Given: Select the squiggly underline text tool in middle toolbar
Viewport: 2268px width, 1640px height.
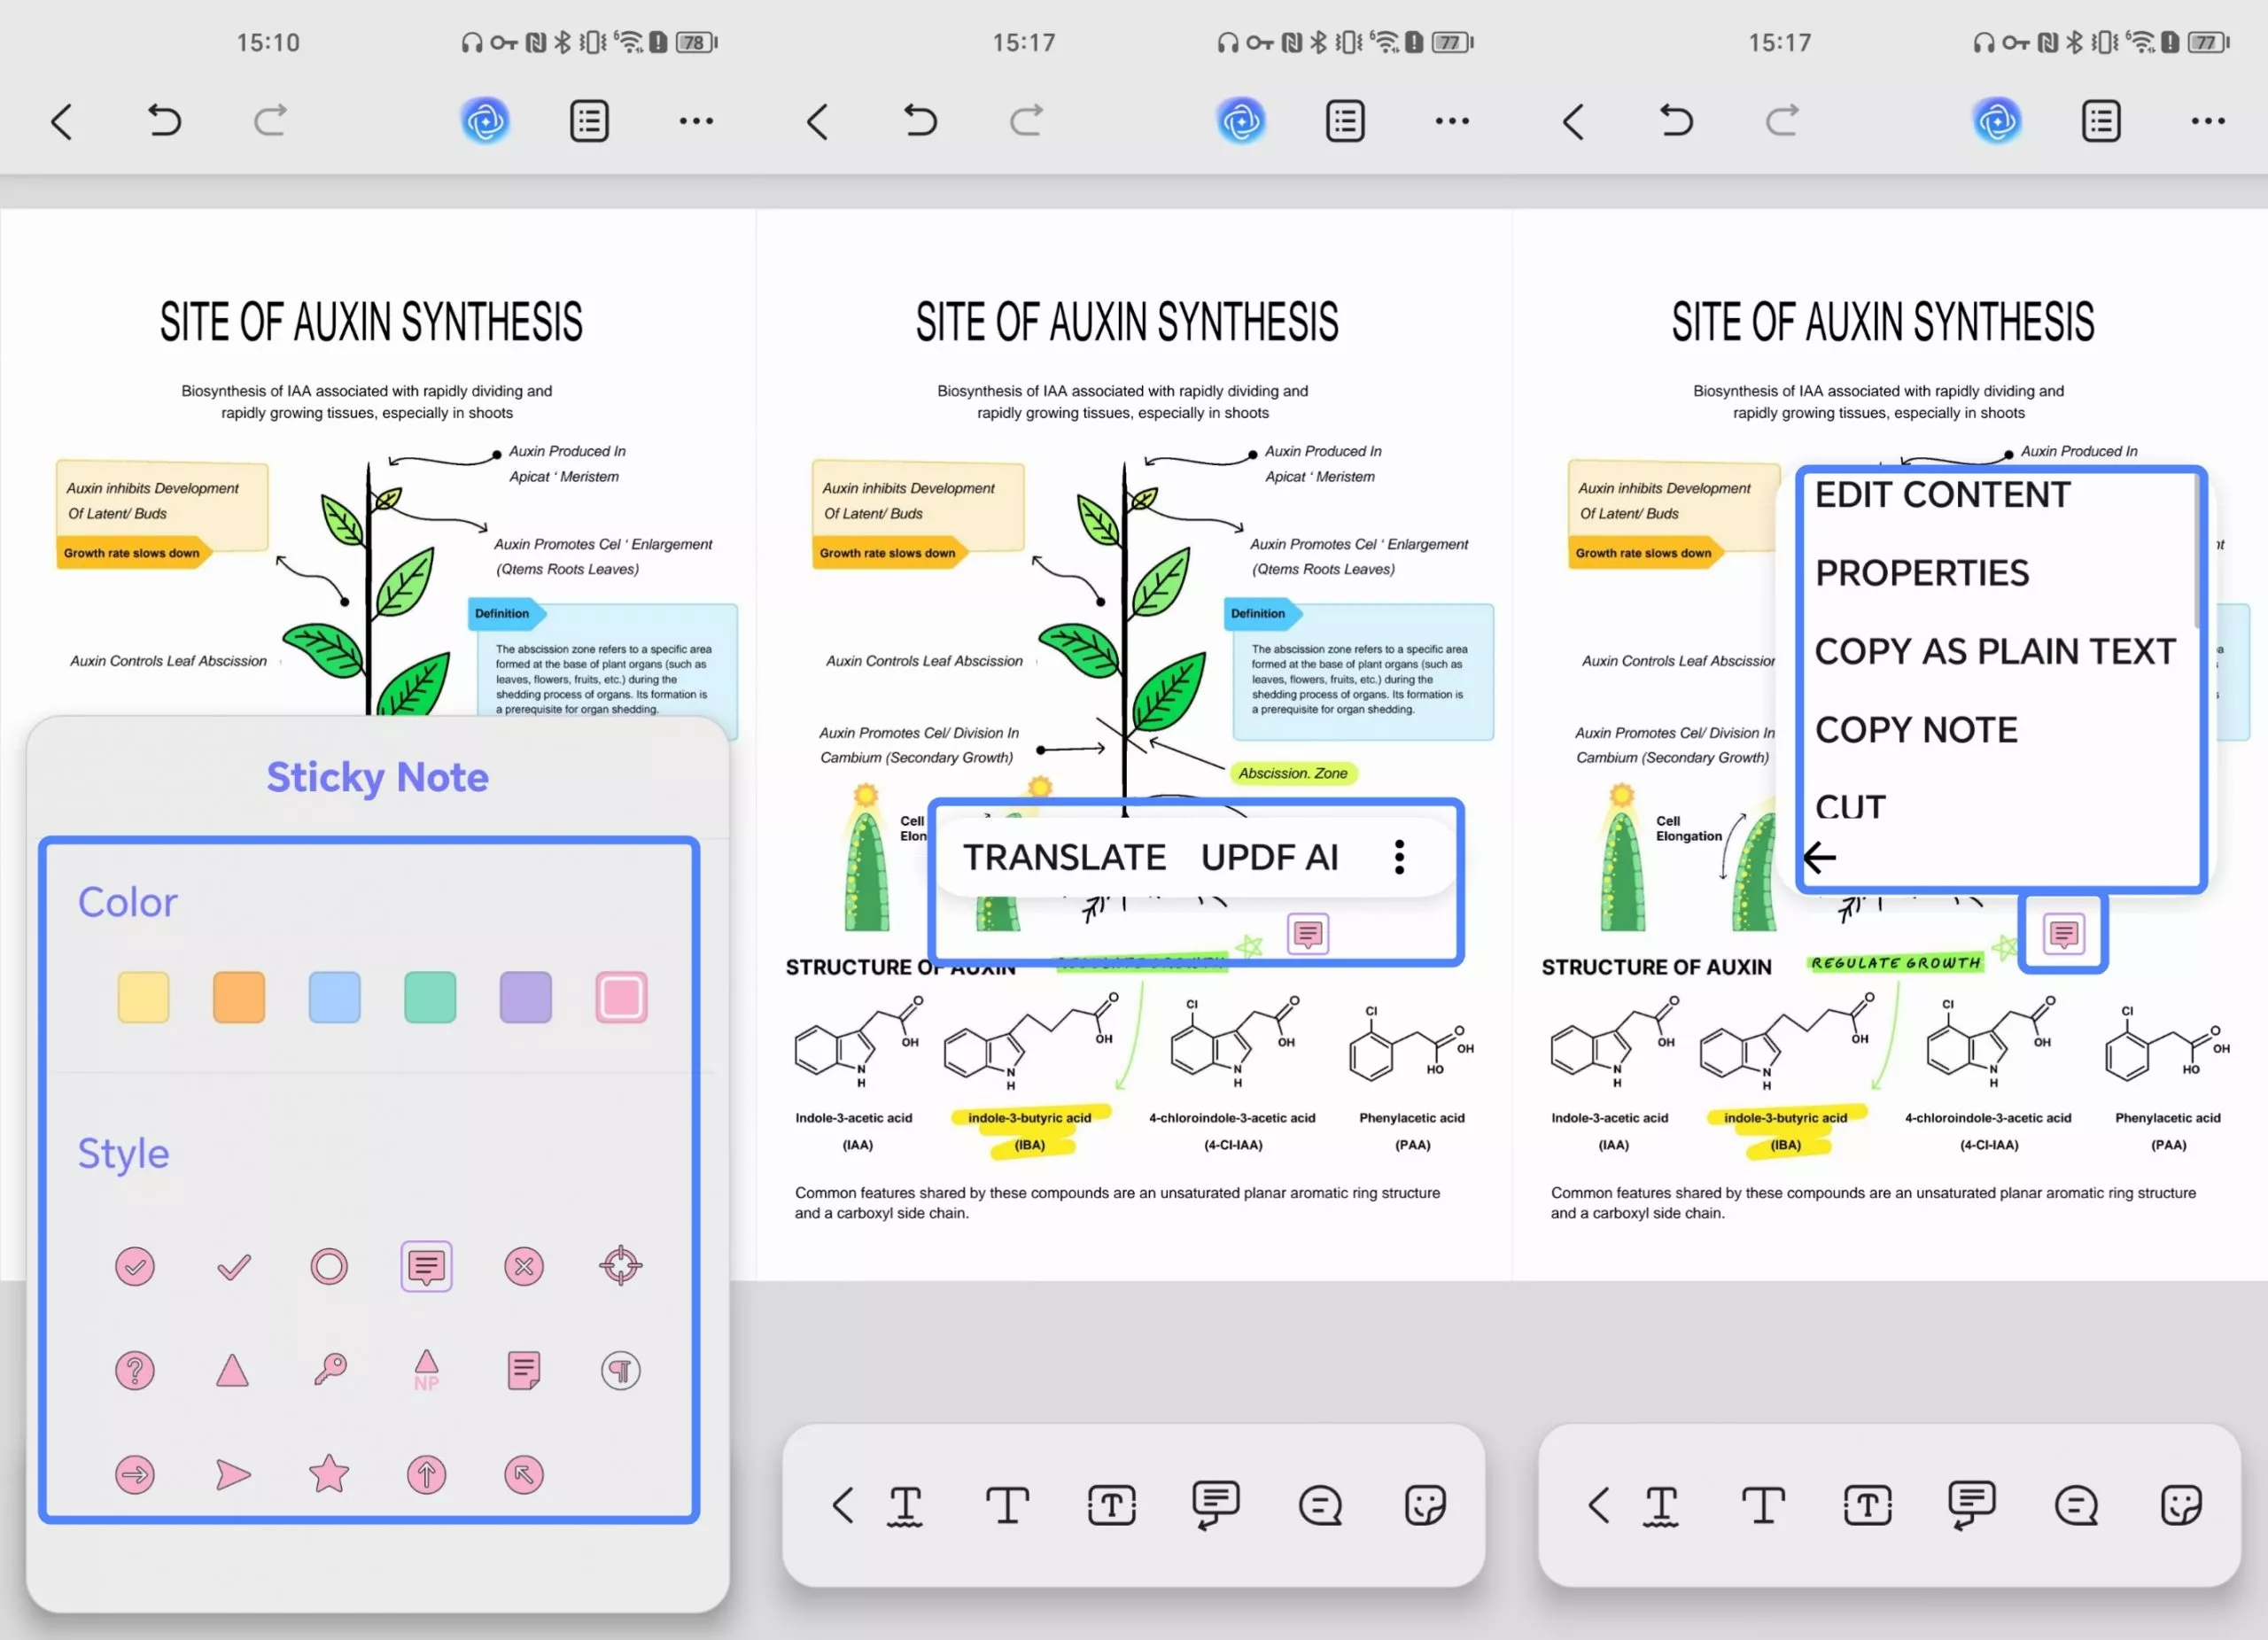Looking at the screenshot, I should [x=905, y=1506].
